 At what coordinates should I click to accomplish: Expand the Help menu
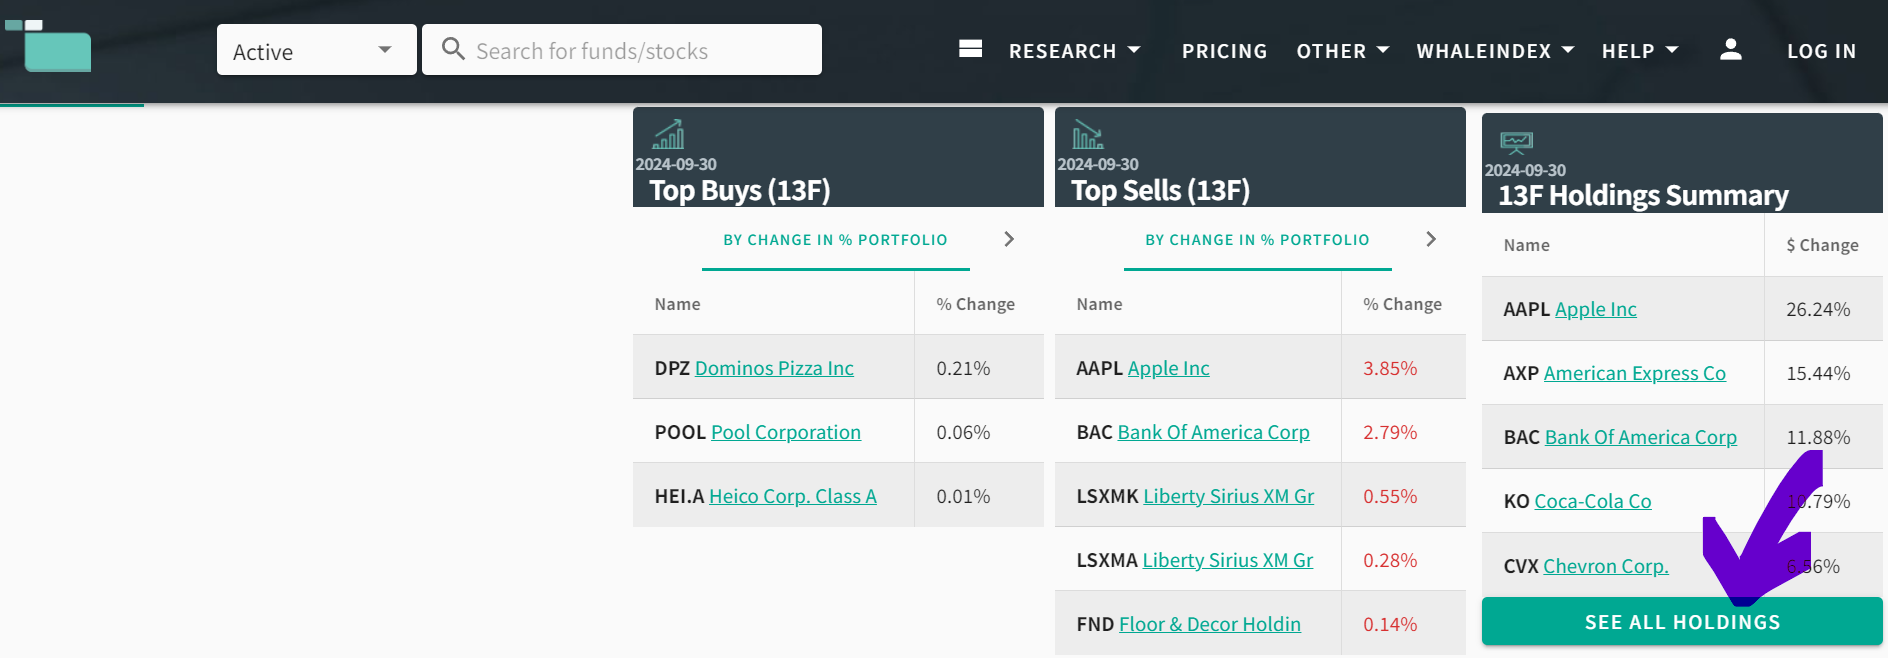[x=1640, y=51]
